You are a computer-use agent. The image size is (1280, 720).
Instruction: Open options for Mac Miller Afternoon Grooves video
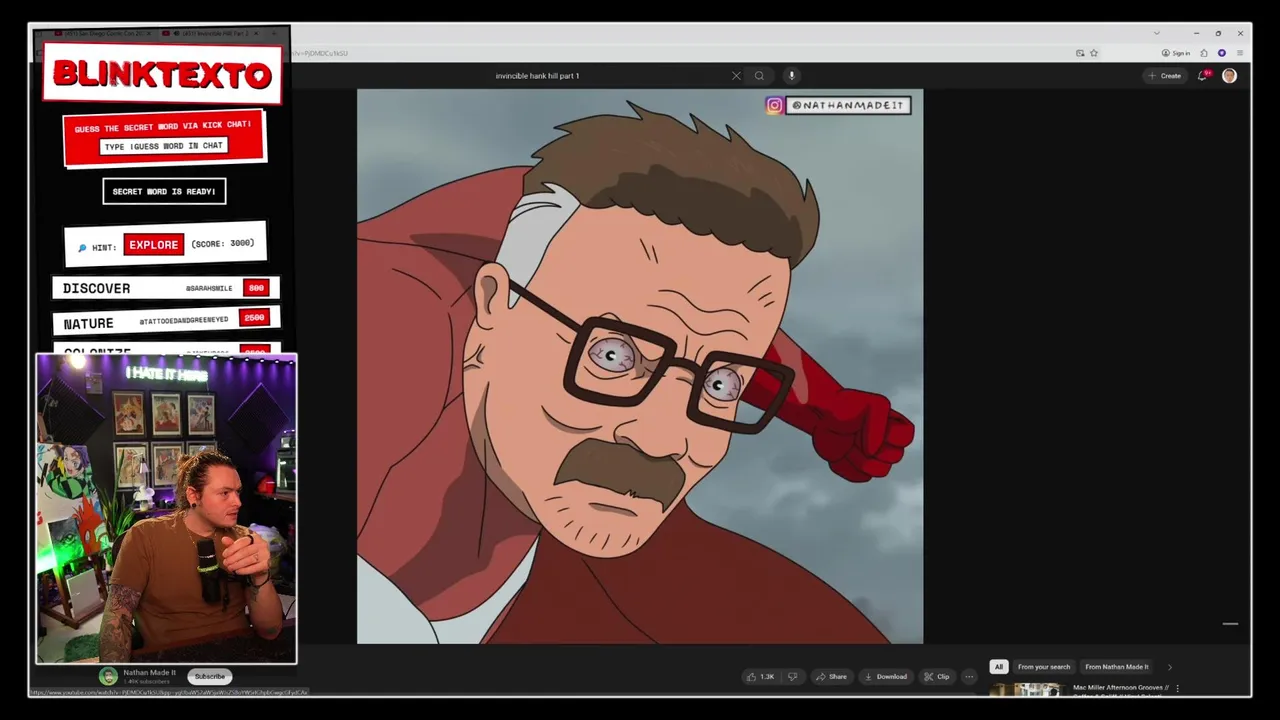(1178, 688)
